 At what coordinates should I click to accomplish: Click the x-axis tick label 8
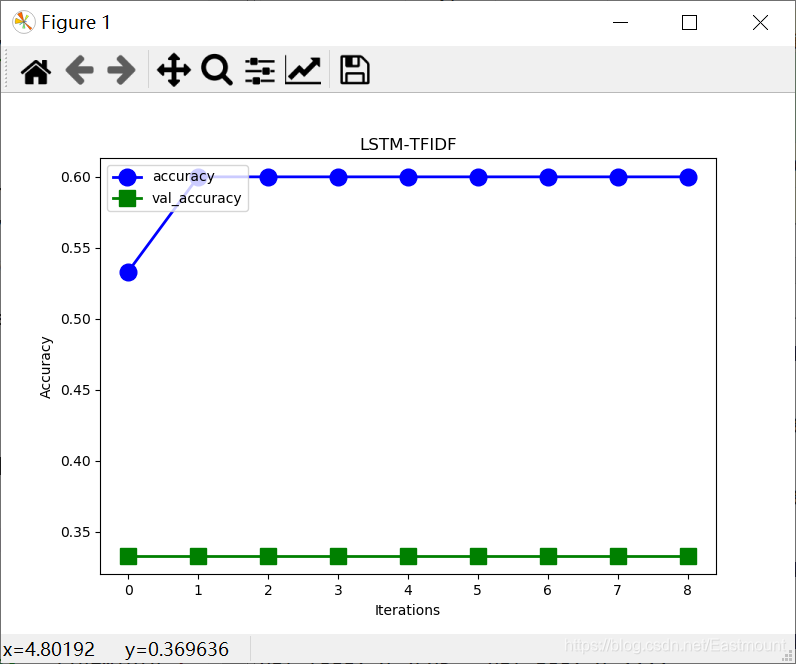coord(687,590)
